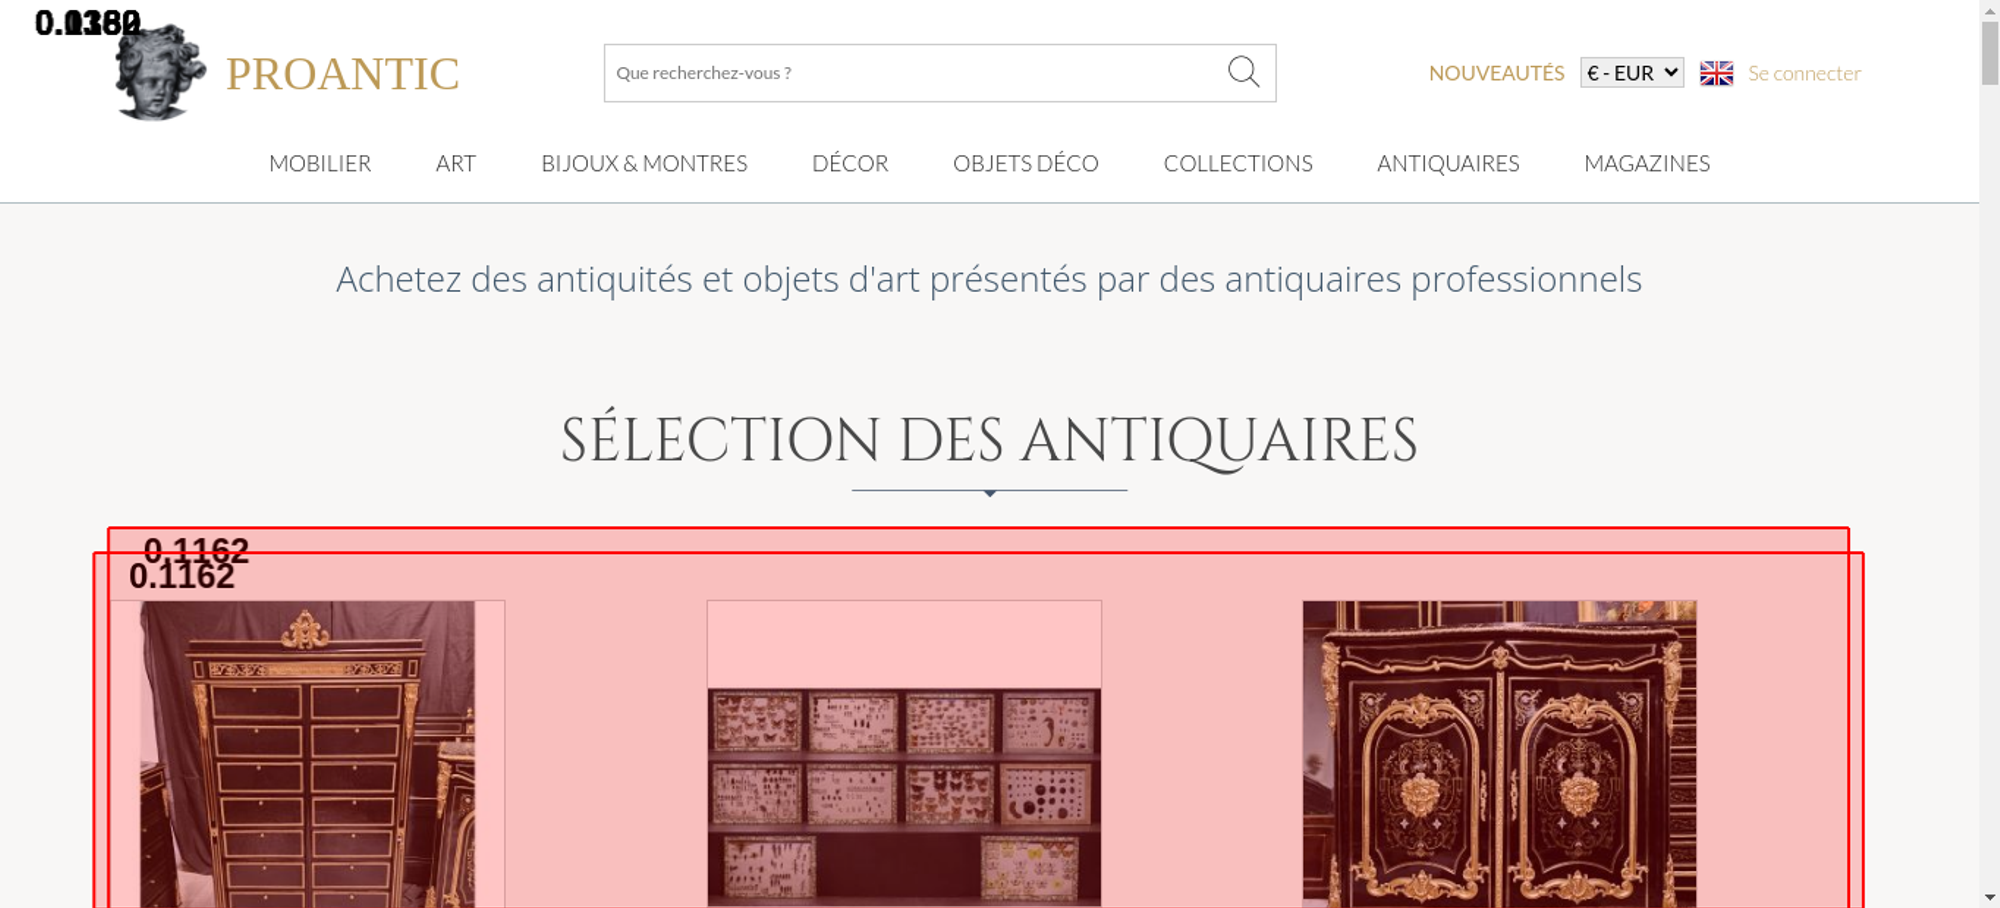
Task: Open the EUR currency dropdown
Action: [1632, 73]
